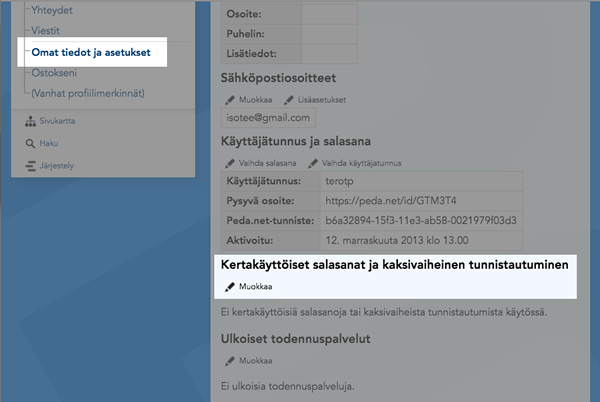Click the Haku magnifying glass icon
Image resolution: width=600 pixels, height=402 pixels.
[30, 143]
